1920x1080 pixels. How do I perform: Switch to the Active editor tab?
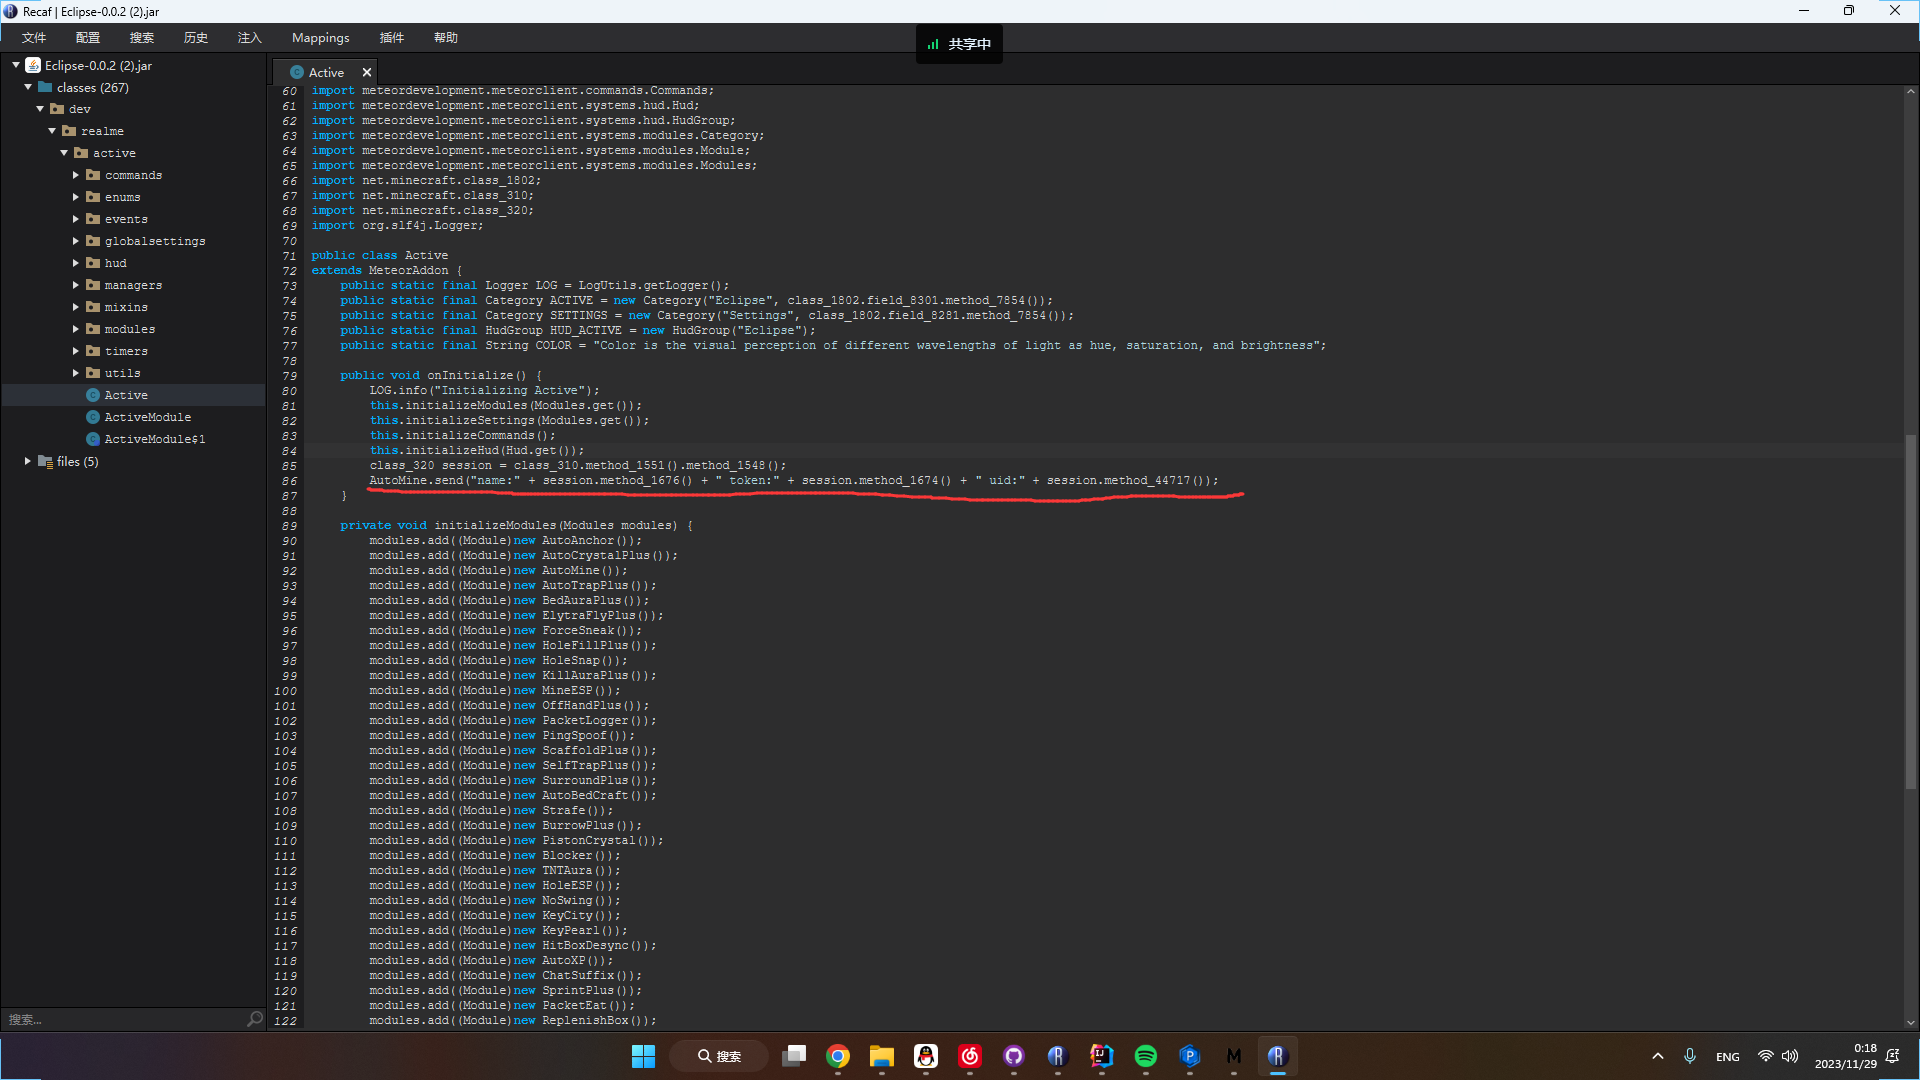[326, 72]
